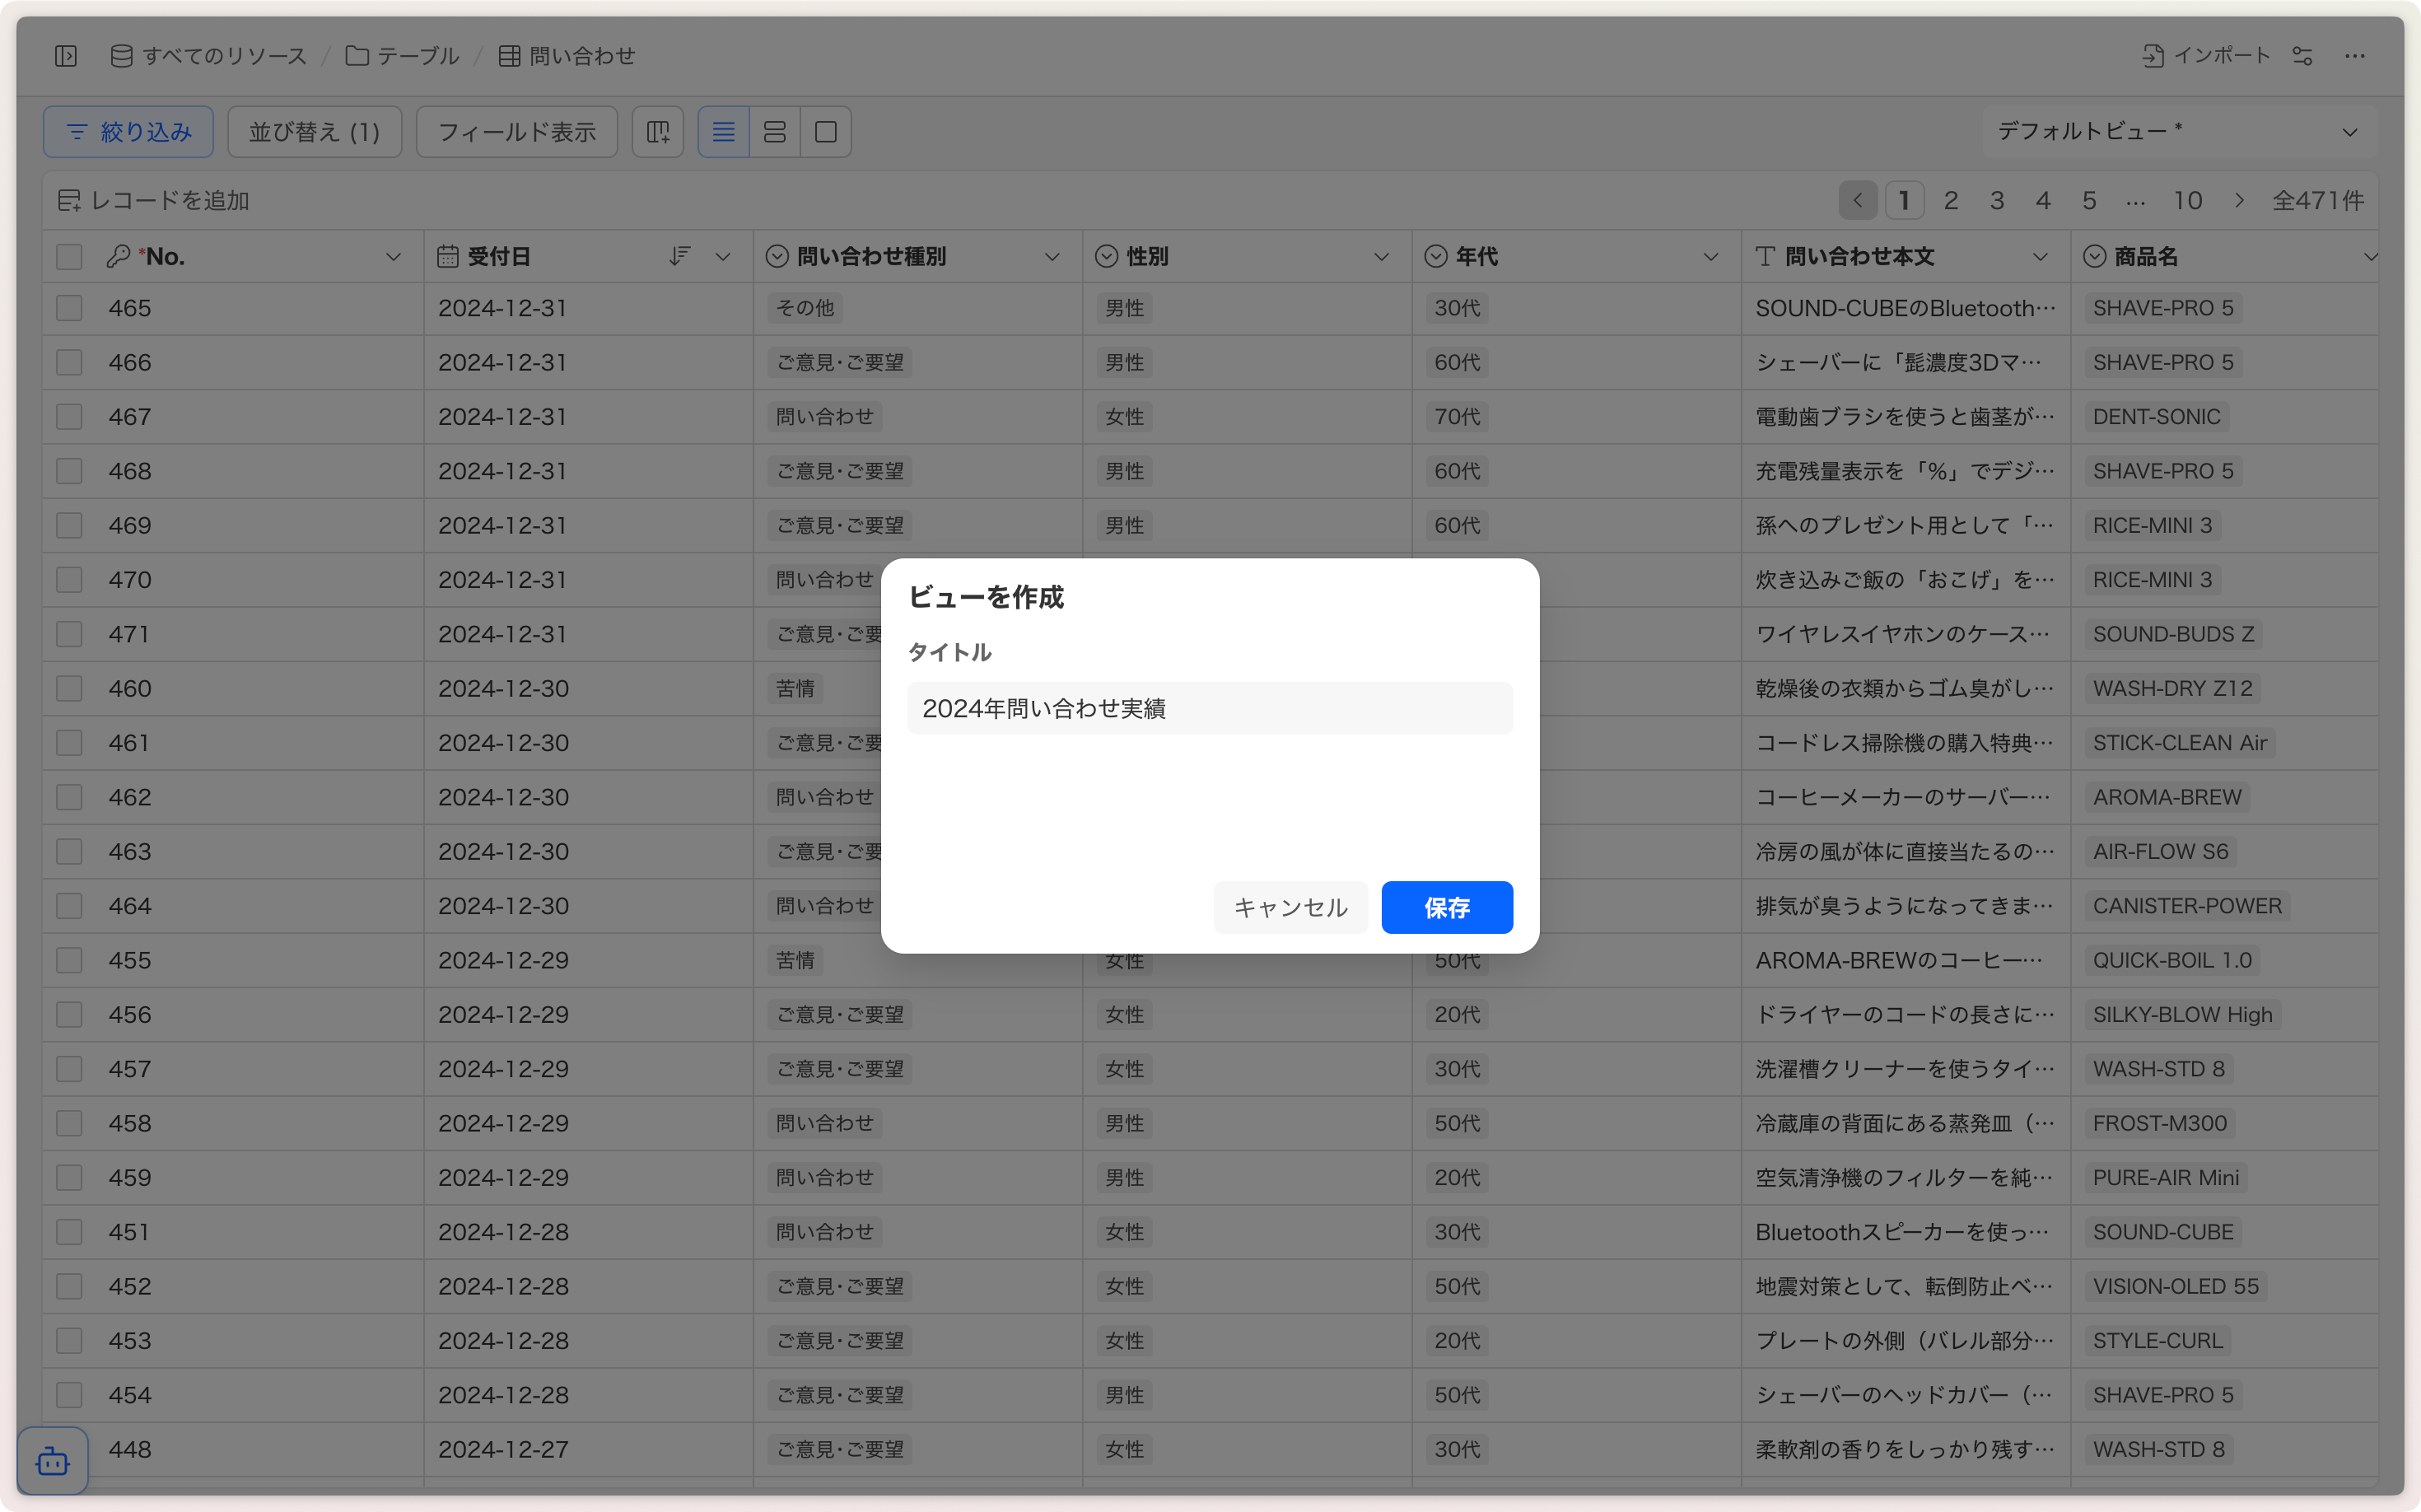Image resolution: width=2421 pixels, height=1512 pixels.
Task: Click the 保存 button in dialog
Action: click(x=1446, y=907)
